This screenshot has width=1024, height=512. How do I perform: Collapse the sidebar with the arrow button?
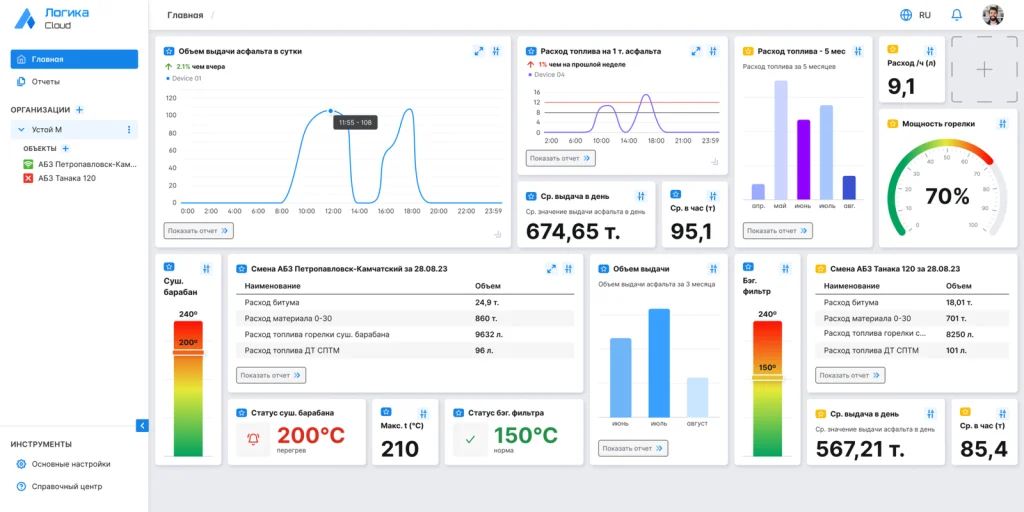click(142, 425)
